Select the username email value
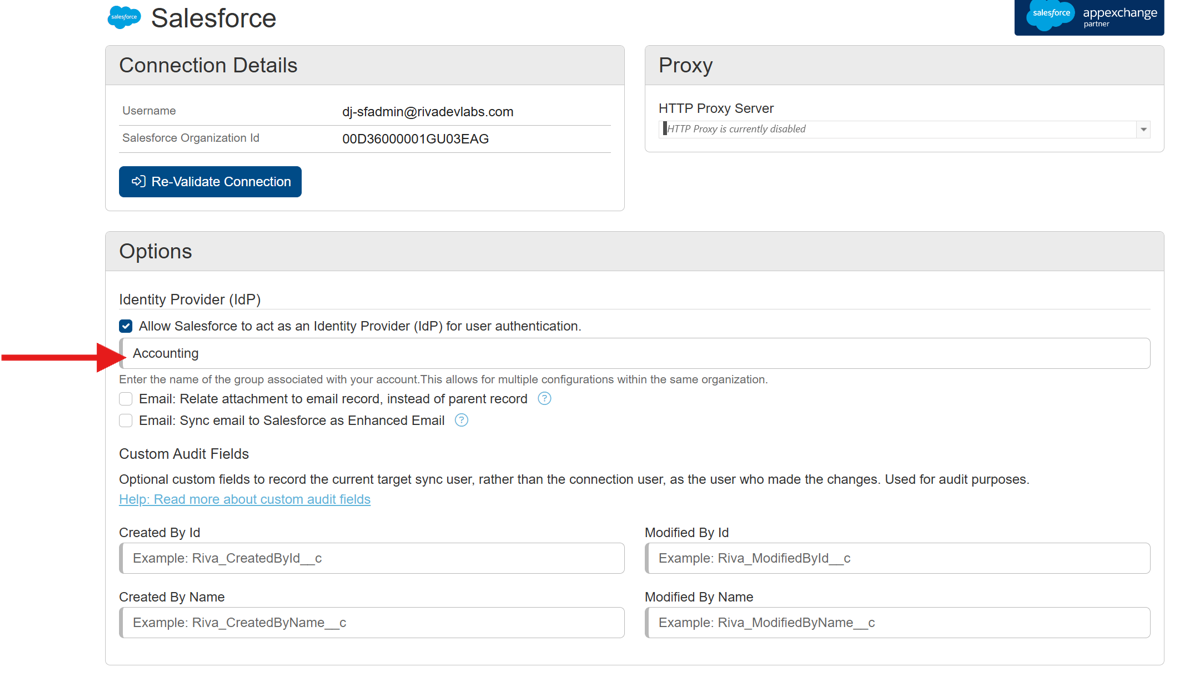 tap(428, 112)
